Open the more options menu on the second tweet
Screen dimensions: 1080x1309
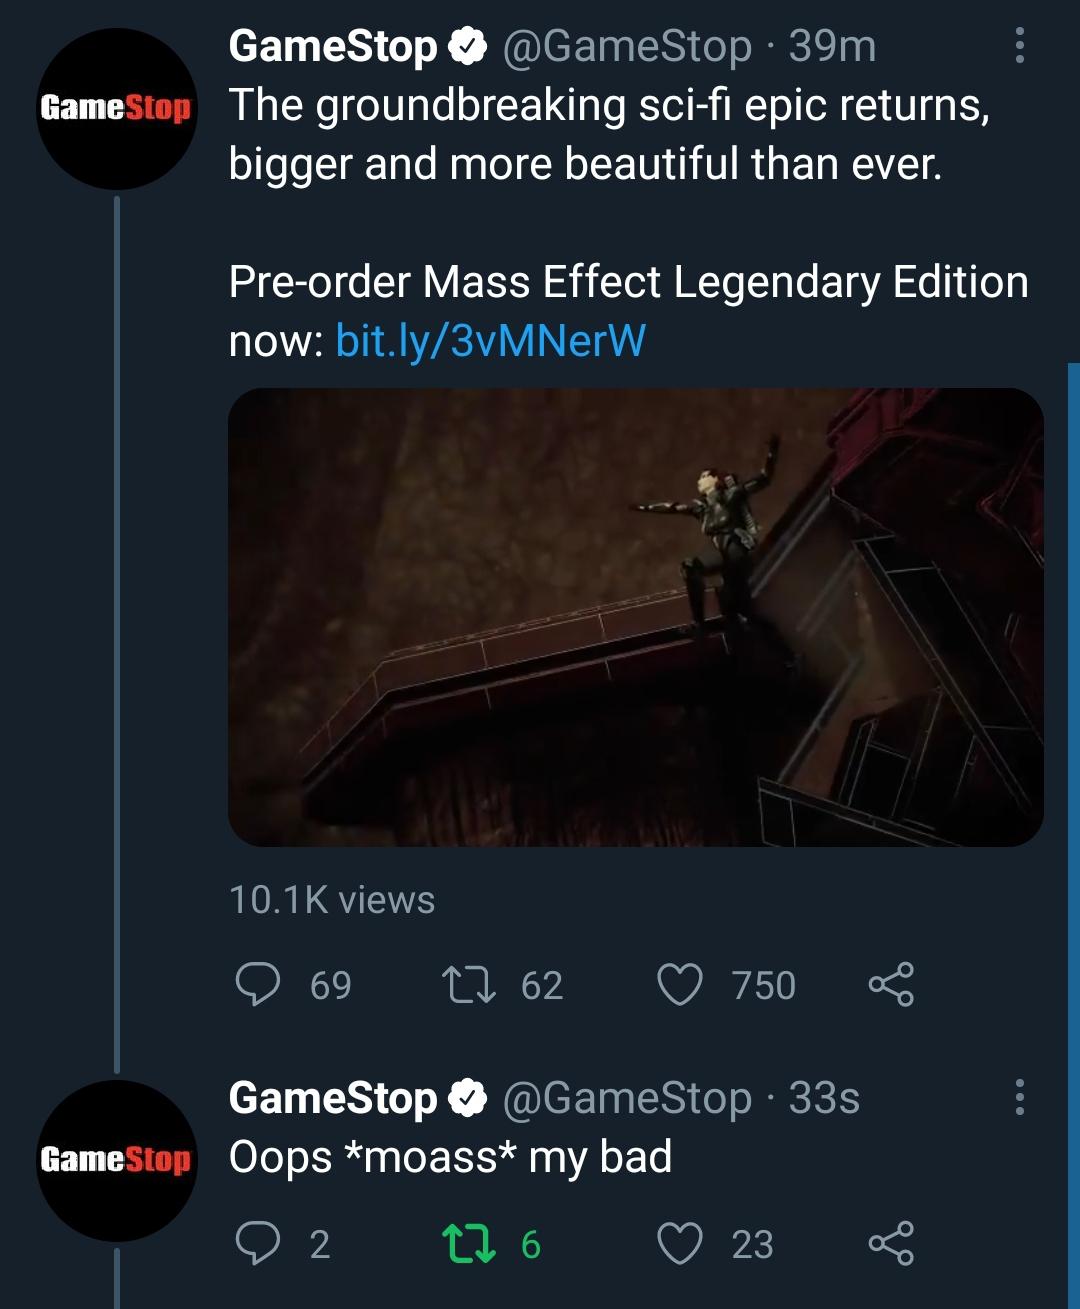click(1019, 1097)
